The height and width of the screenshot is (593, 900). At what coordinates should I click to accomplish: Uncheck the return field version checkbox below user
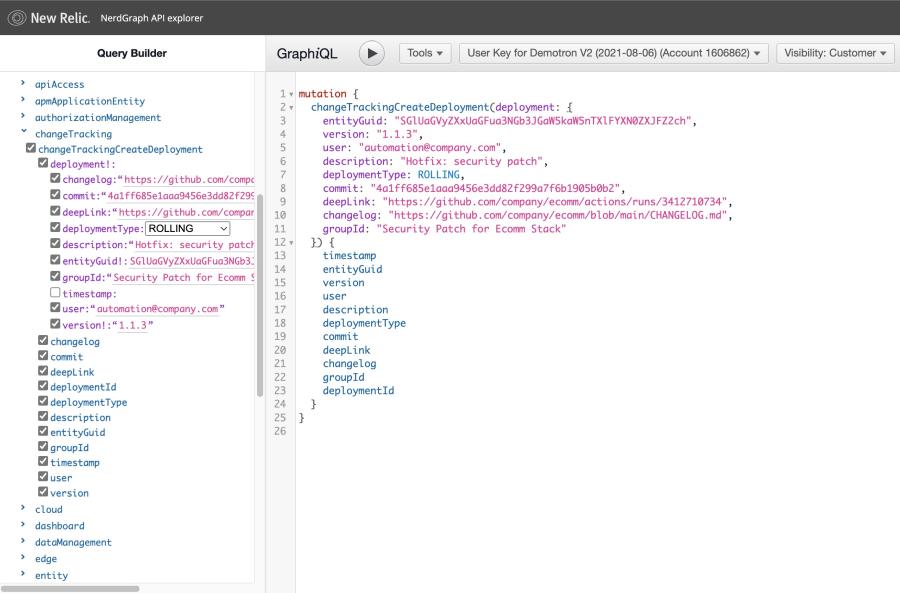click(x=43, y=491)
